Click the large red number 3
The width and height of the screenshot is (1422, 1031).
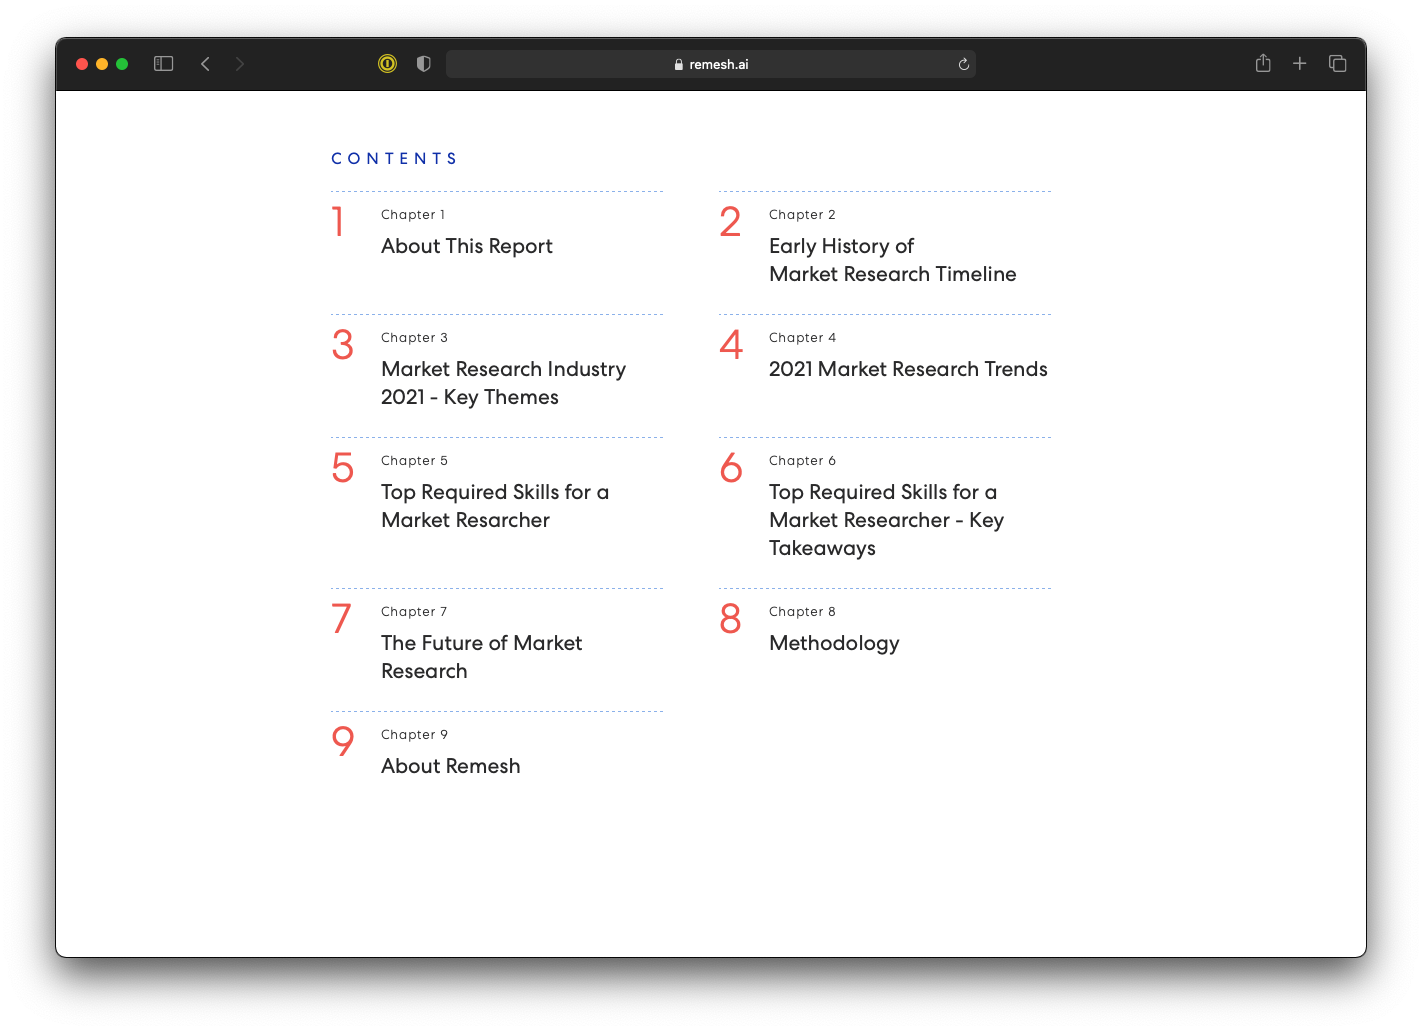[342, 345]
